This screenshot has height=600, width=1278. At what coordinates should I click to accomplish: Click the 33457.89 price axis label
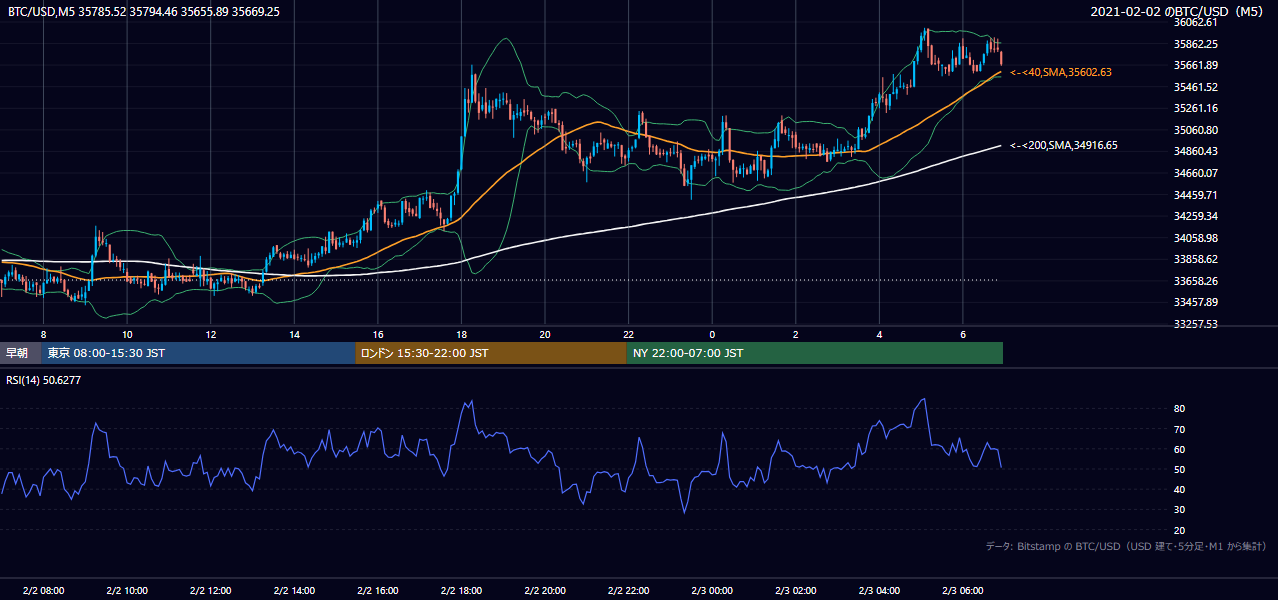pos(1196,302)
